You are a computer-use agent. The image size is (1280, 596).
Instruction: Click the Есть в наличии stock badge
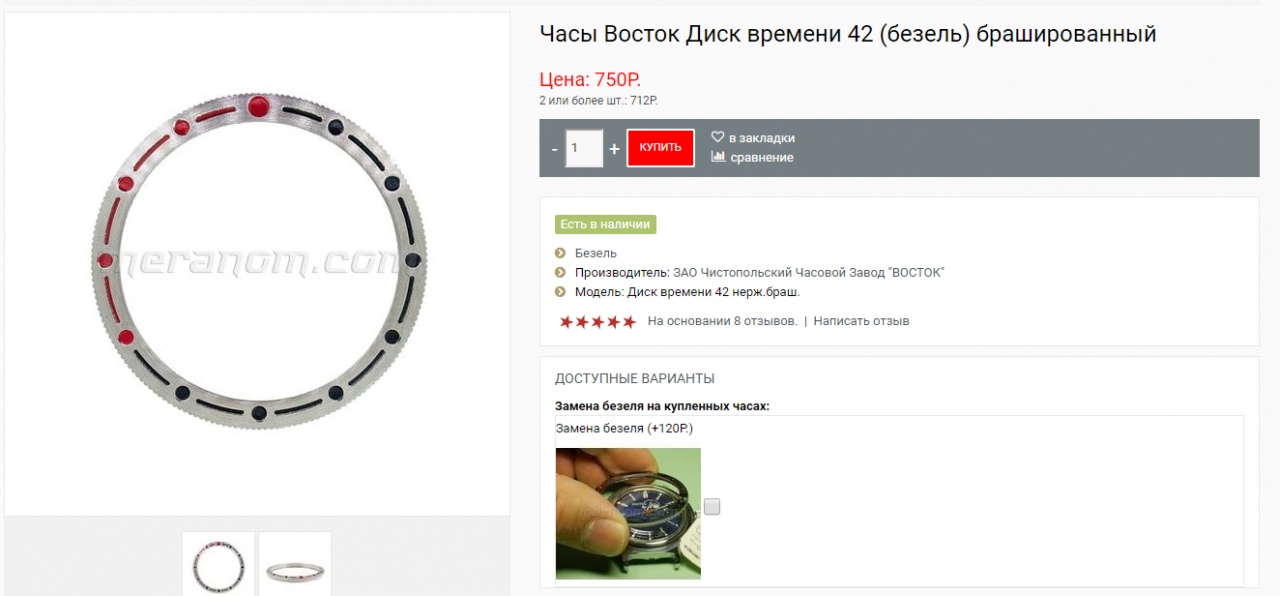pyautogui.click(x=605, y=224)
